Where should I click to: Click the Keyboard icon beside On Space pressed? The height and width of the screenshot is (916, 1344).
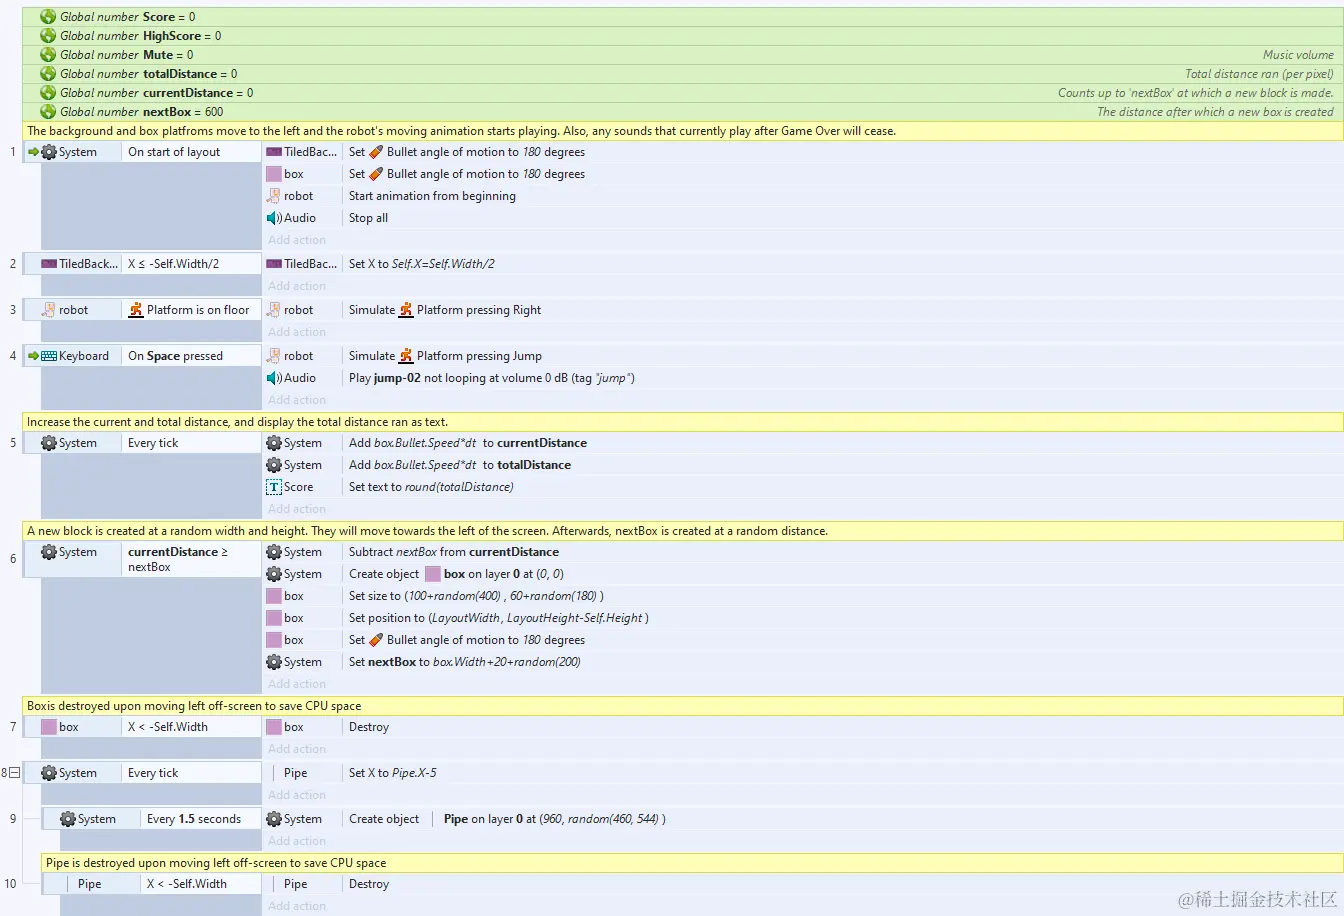[x=49, y=356]
